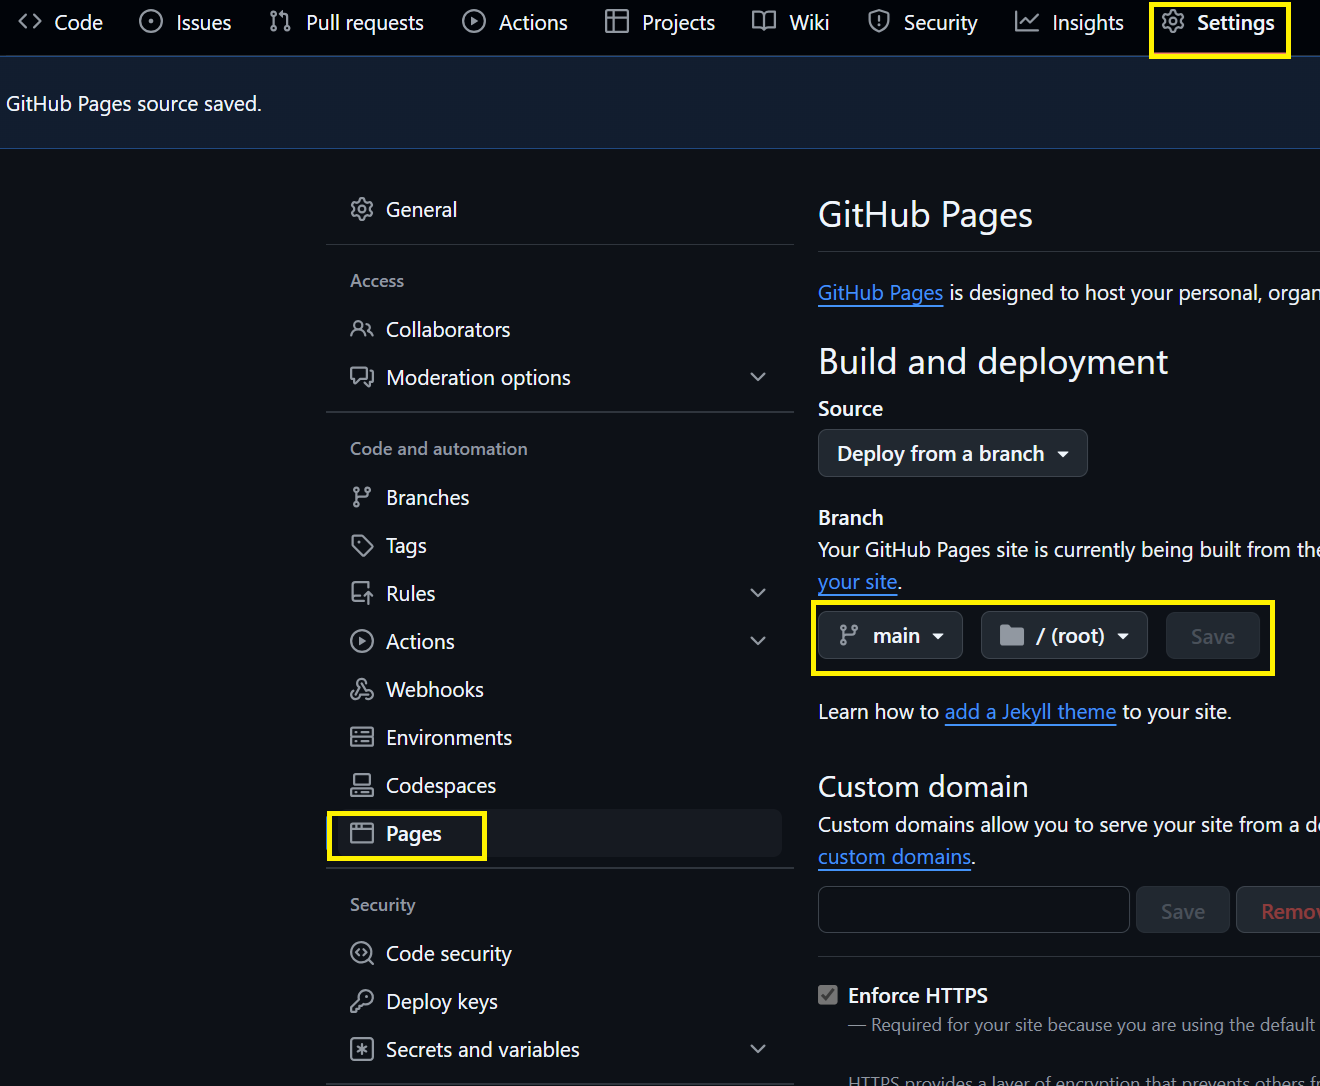The width and height of the screenshot is (1320, 1086).
Task: Click the Deploy keys key icon
Action: [362, 1001]
